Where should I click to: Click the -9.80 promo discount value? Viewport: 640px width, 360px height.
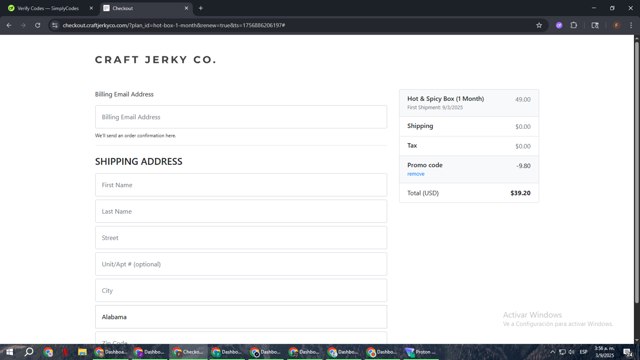(523, 166)
